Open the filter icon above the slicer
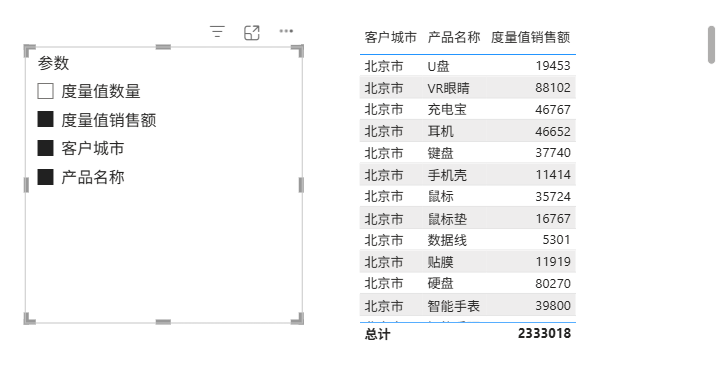The height and width of the screenshot is (370, 725). (217, 32)
